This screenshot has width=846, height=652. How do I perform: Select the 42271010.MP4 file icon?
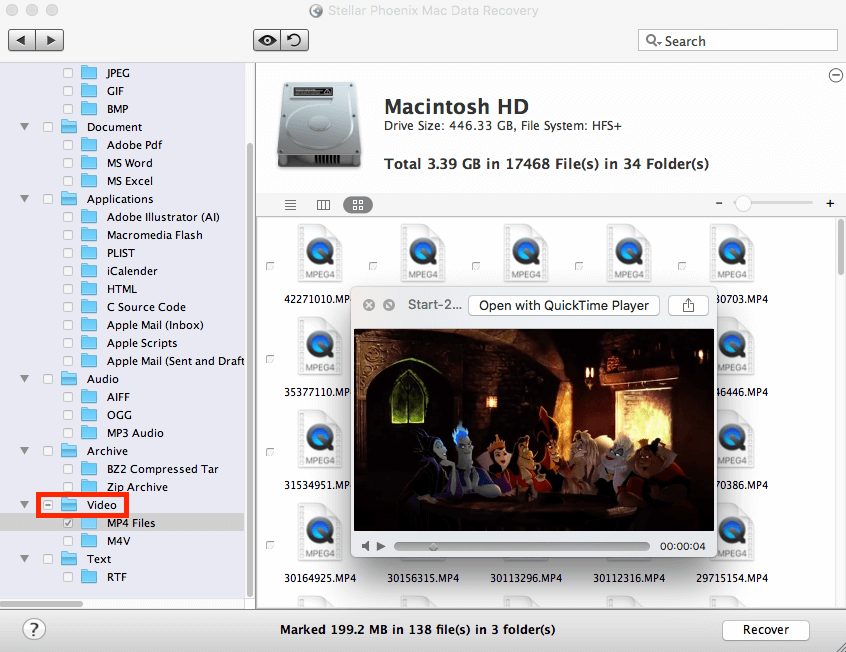(x=319, y=253)
